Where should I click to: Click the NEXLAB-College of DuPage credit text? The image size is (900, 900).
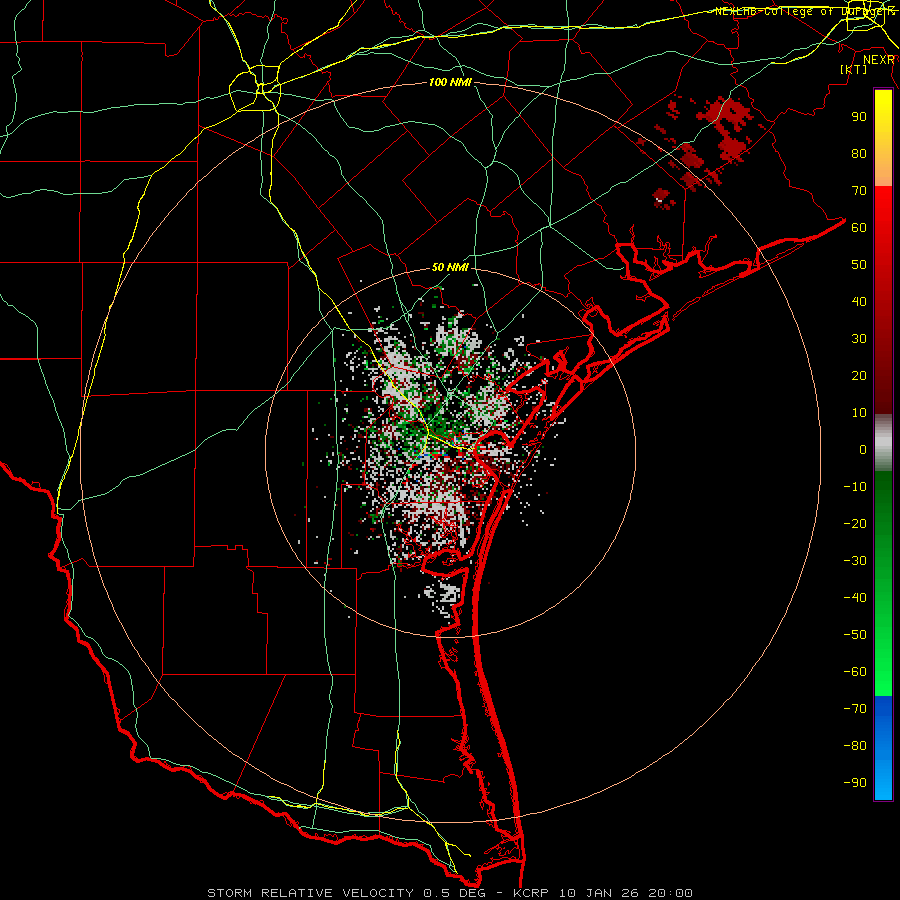click(805, 11)
